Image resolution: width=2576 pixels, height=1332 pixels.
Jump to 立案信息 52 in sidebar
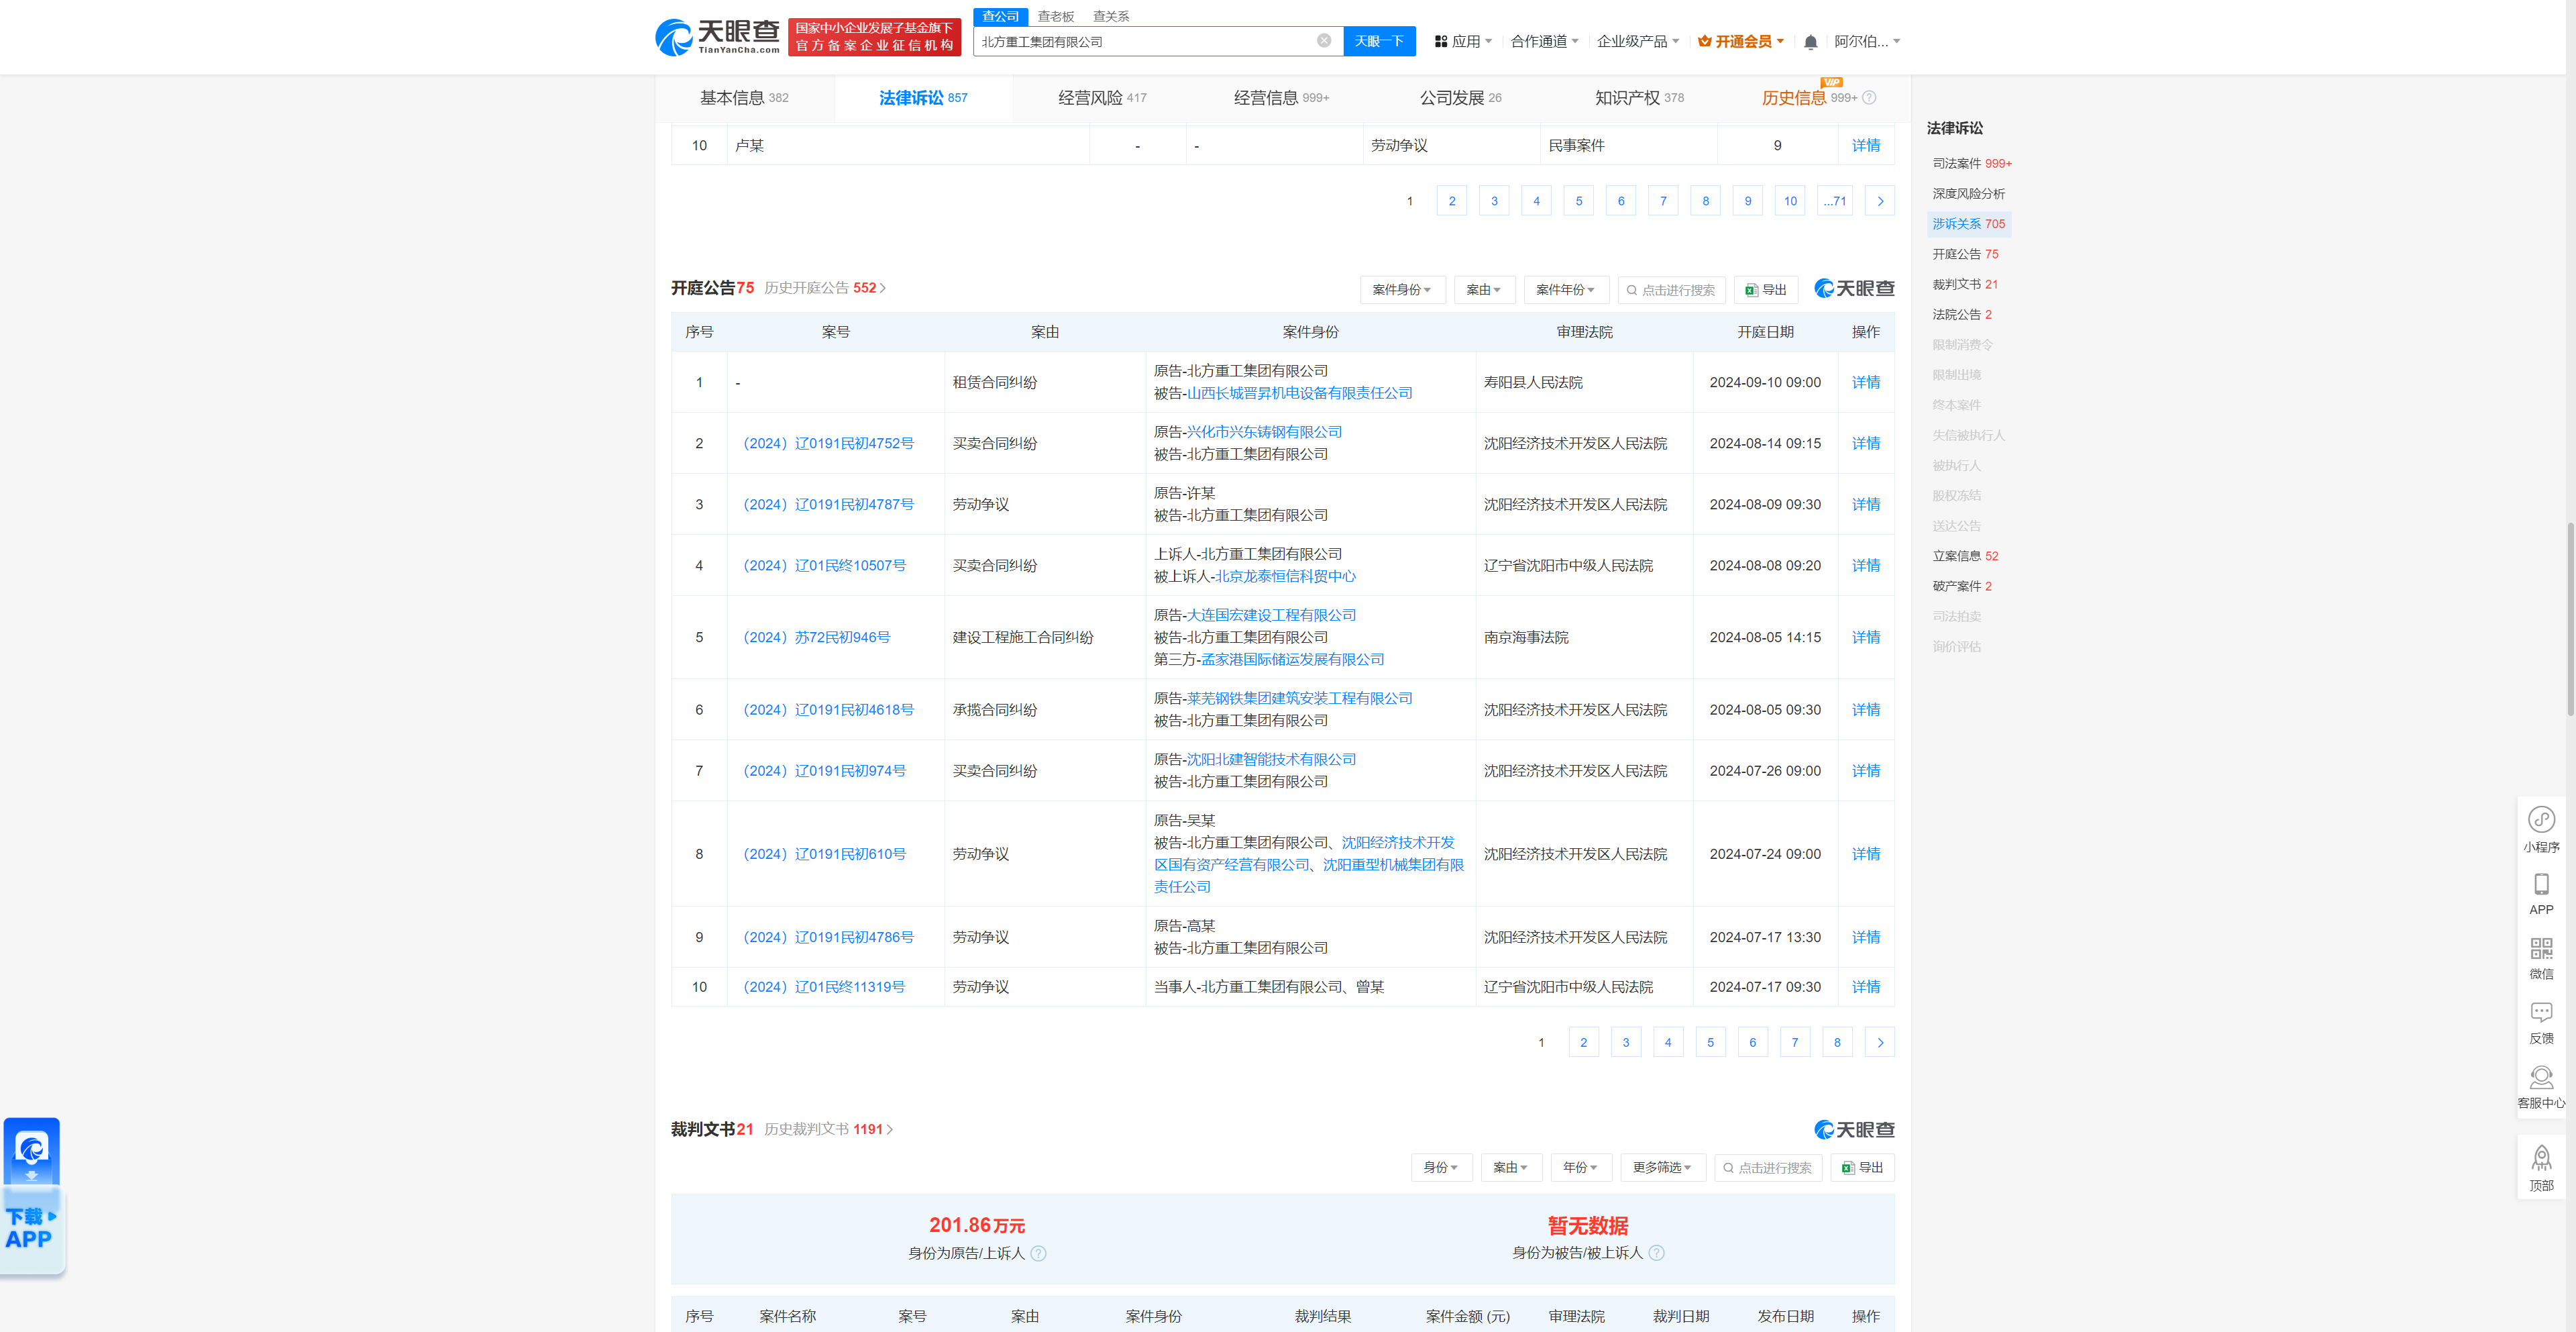[x=1965, y=556]
